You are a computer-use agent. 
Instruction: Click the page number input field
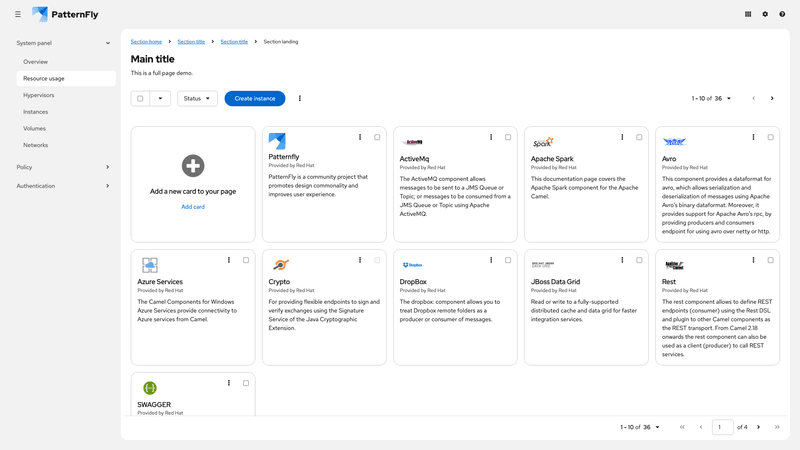click(722, 427)
